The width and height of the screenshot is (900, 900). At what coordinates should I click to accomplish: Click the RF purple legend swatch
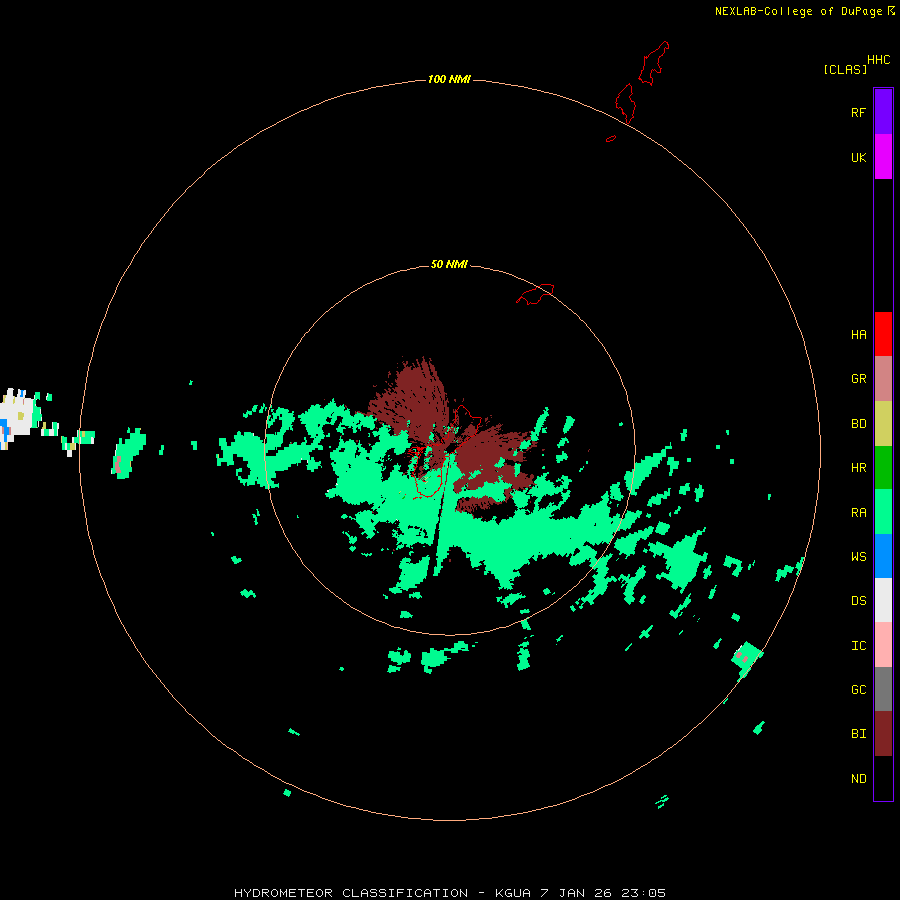pyautogui.click(x=883, y=112)
